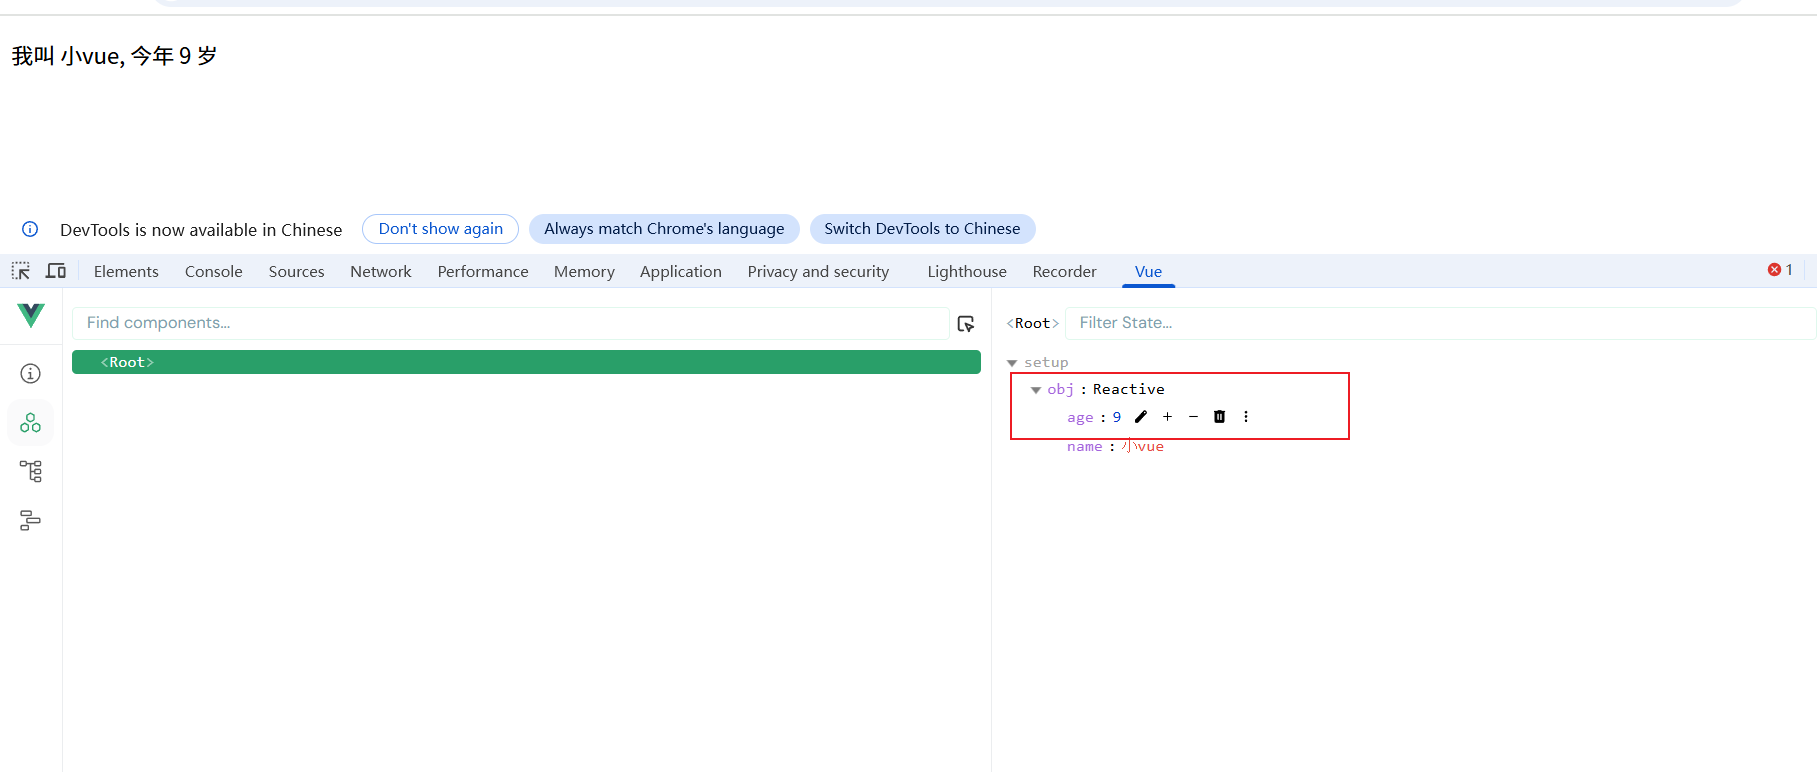The width and height of the screenshot is (1817, 772).
Task: Click the Don't show again button
Action: point(441,229)
